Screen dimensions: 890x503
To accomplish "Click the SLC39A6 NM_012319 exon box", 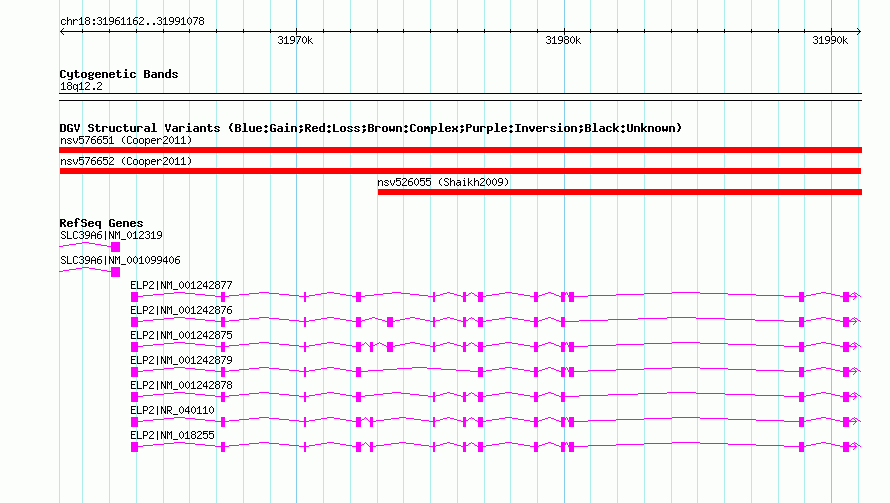I will pyautogui.click(x=115, y=247).
